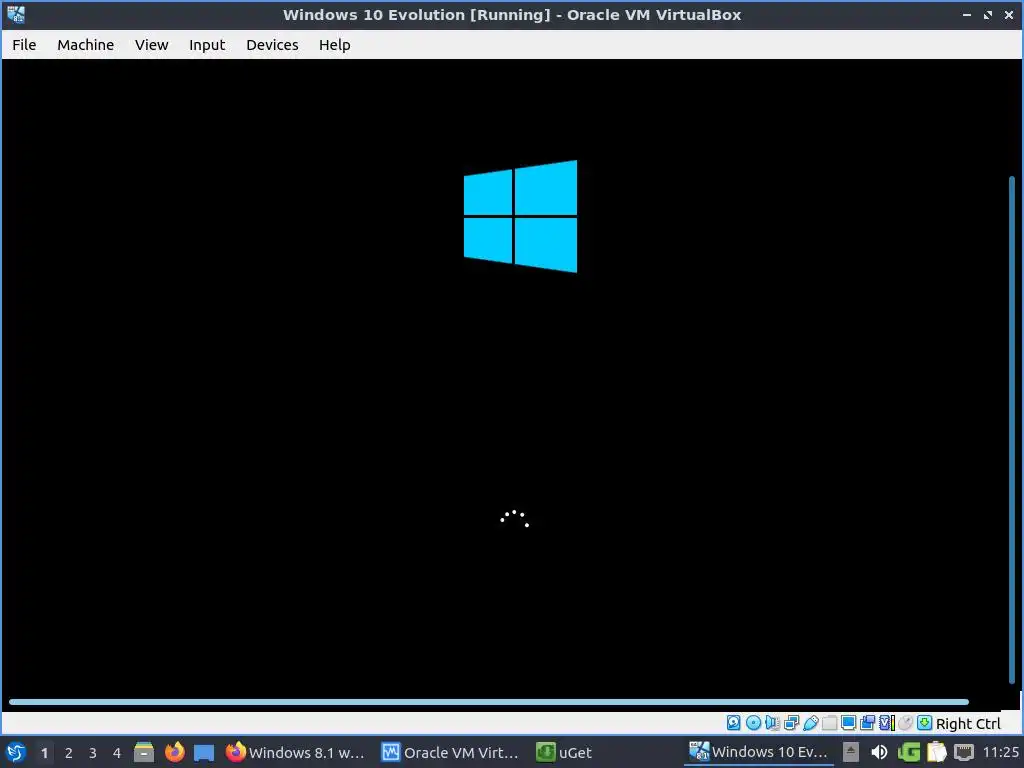
Task: Click the optical disk status icon
Action: (753, 723)
